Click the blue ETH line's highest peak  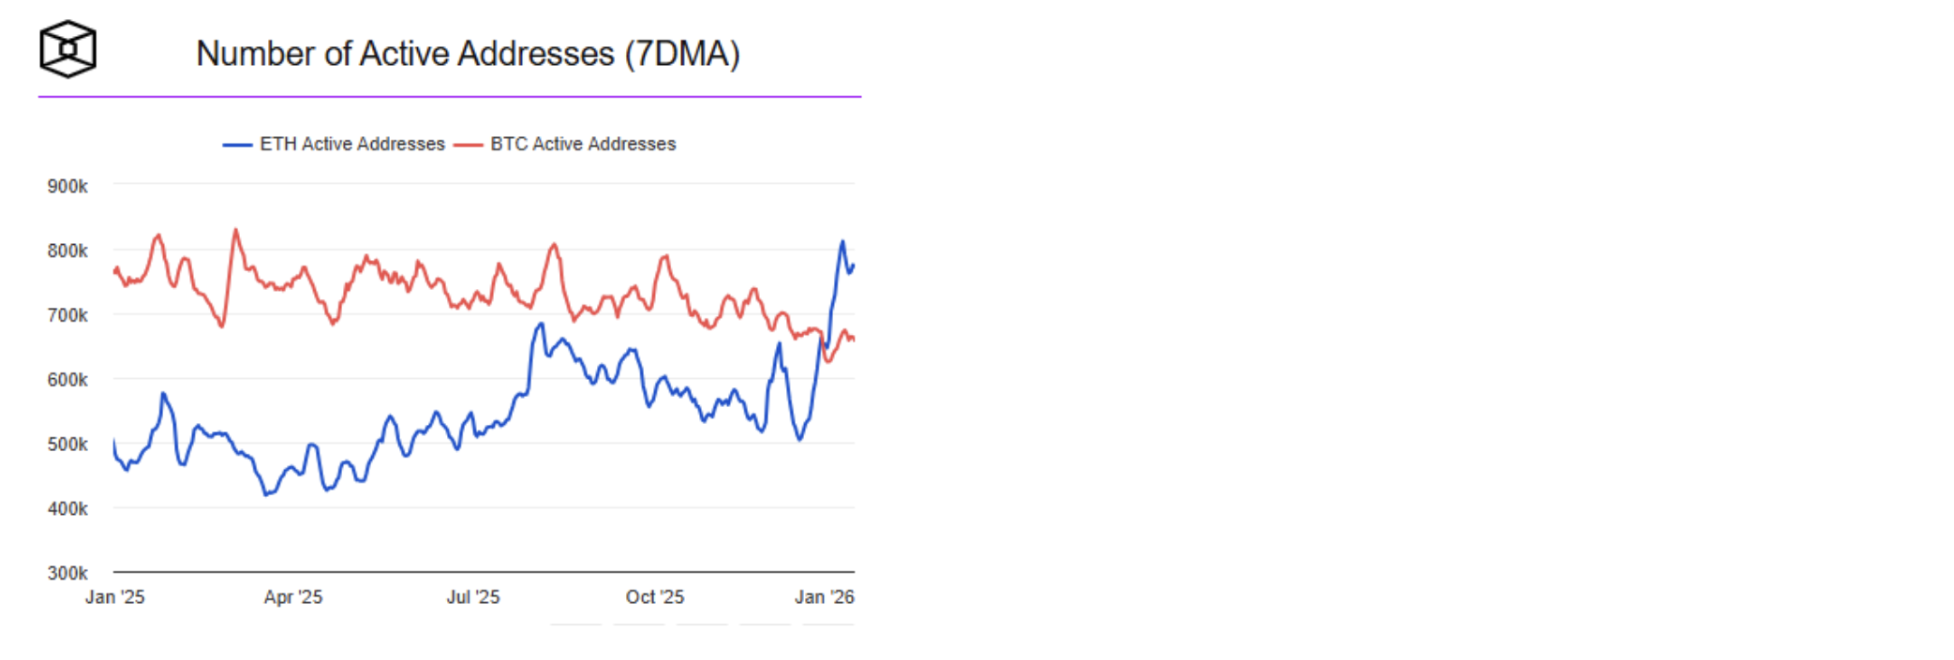(842, 242)
